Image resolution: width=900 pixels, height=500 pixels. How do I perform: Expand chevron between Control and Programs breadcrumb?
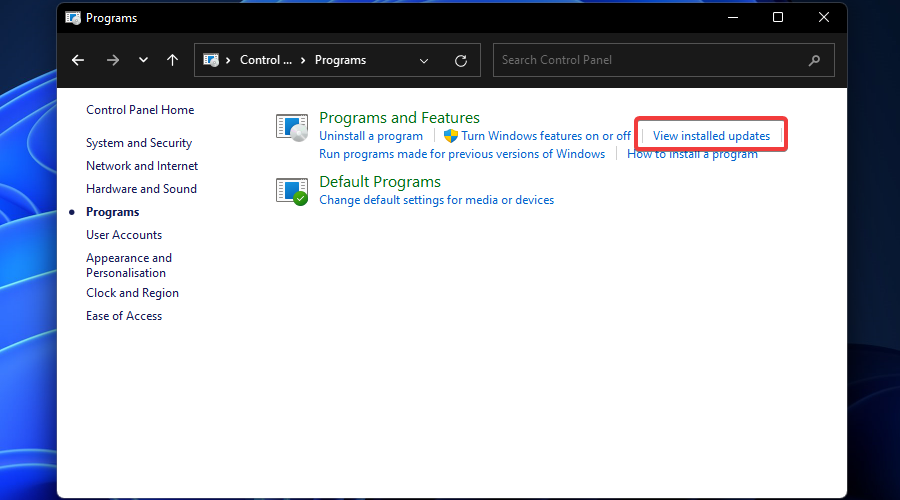pyautogui.click(x=303, y=60)
